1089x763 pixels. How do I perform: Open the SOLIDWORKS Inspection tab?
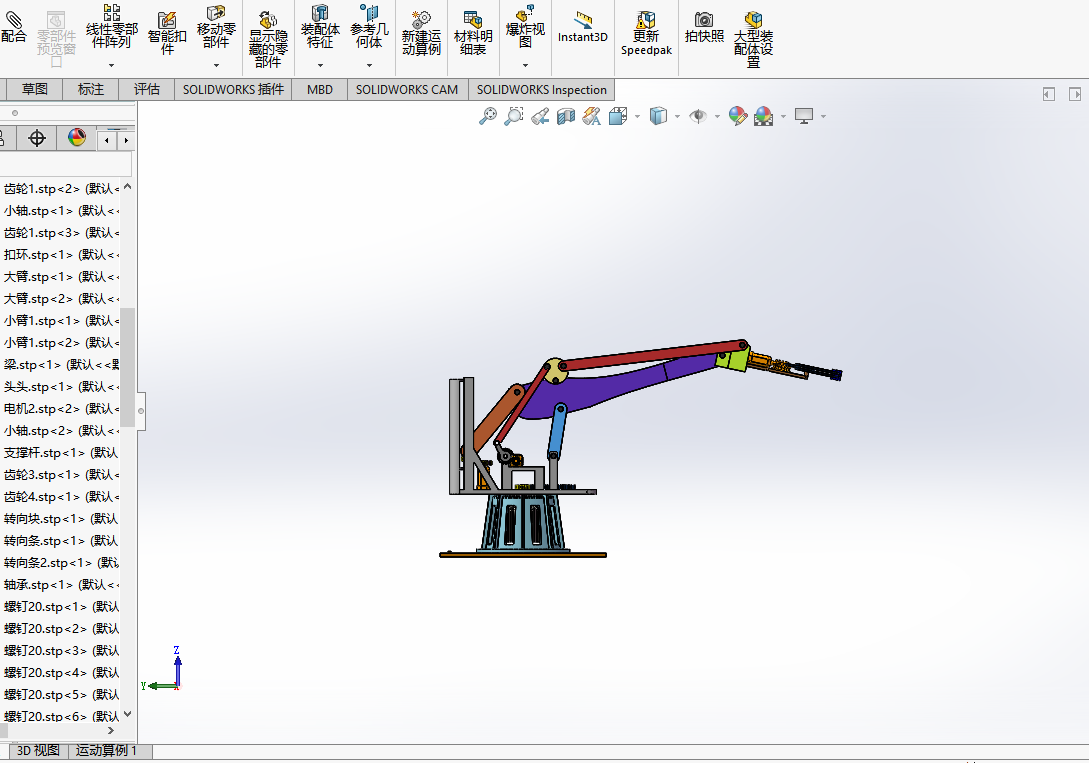point(542,90)
